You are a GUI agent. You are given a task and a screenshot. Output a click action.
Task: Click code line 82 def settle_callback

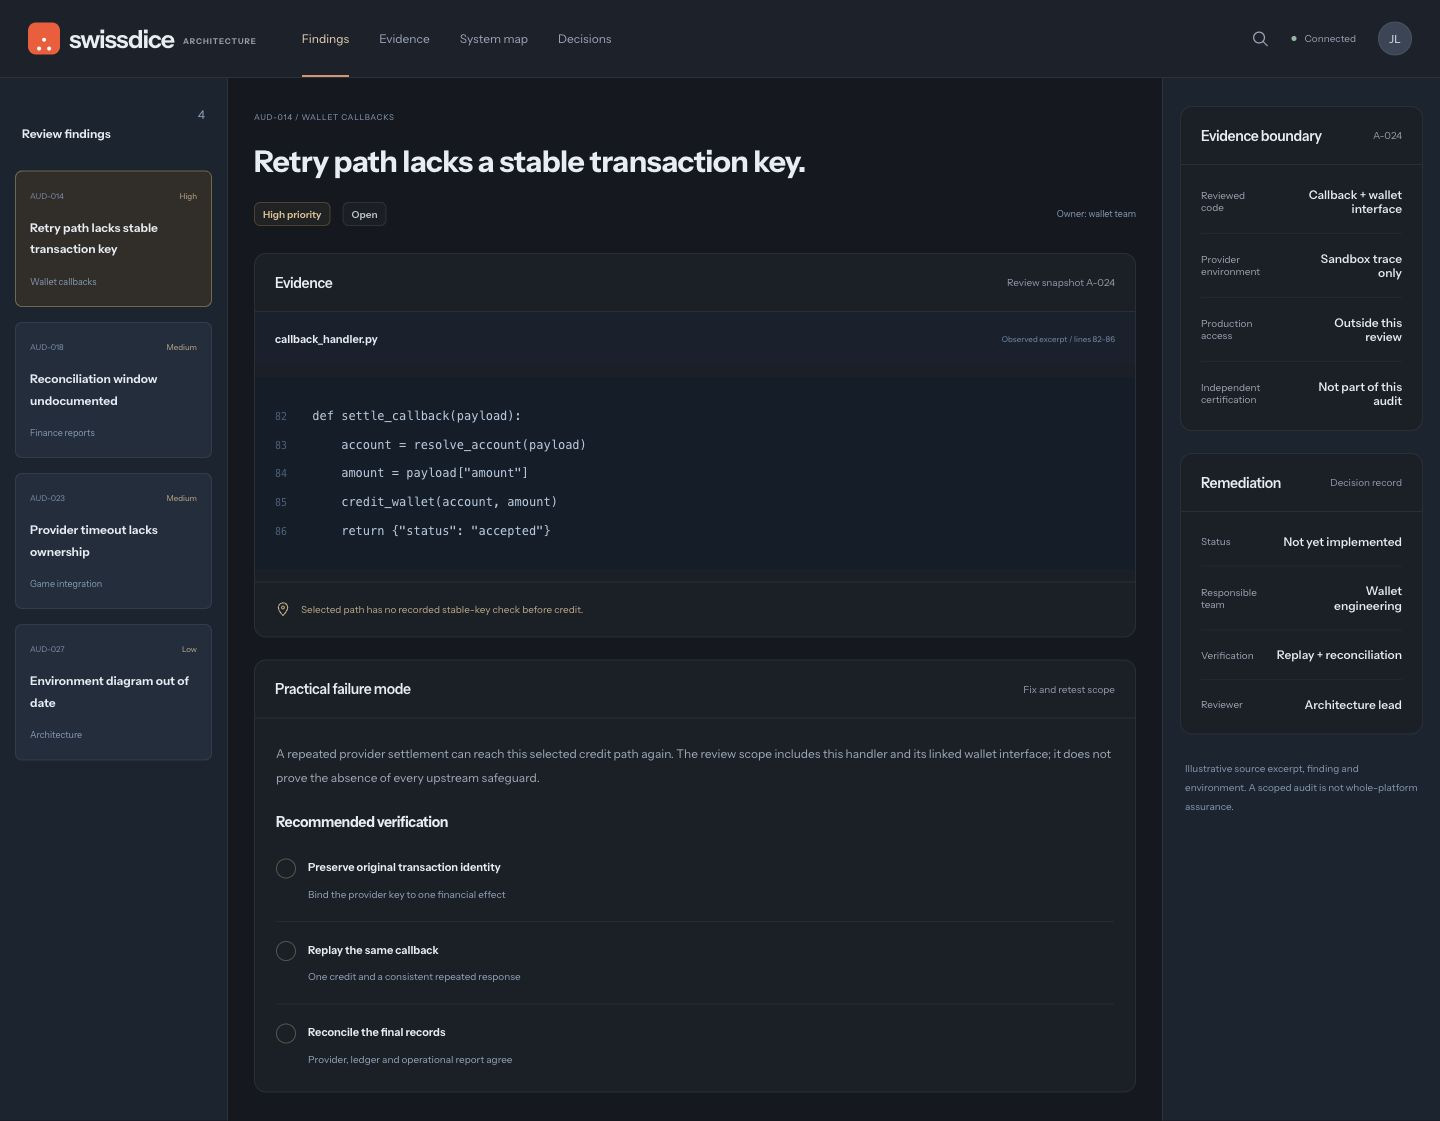coord(416,416)
